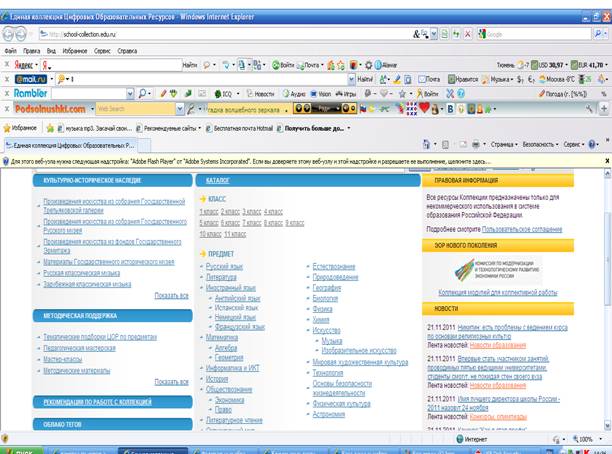Close the Yandex toolbar with its X

pyautogui.click(x=7, y=65)
